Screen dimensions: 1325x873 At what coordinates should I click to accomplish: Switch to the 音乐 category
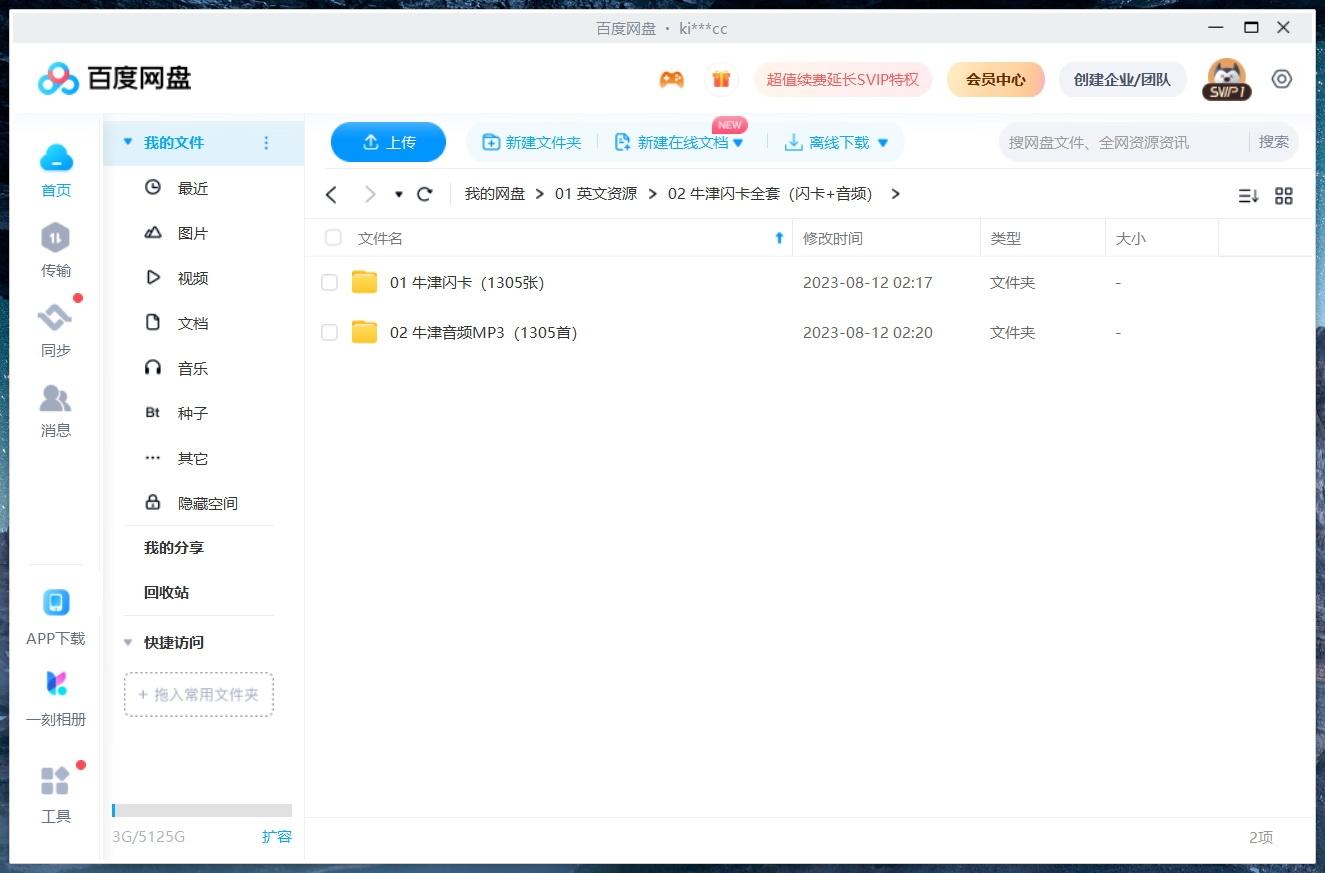click(x=192, y=367)
